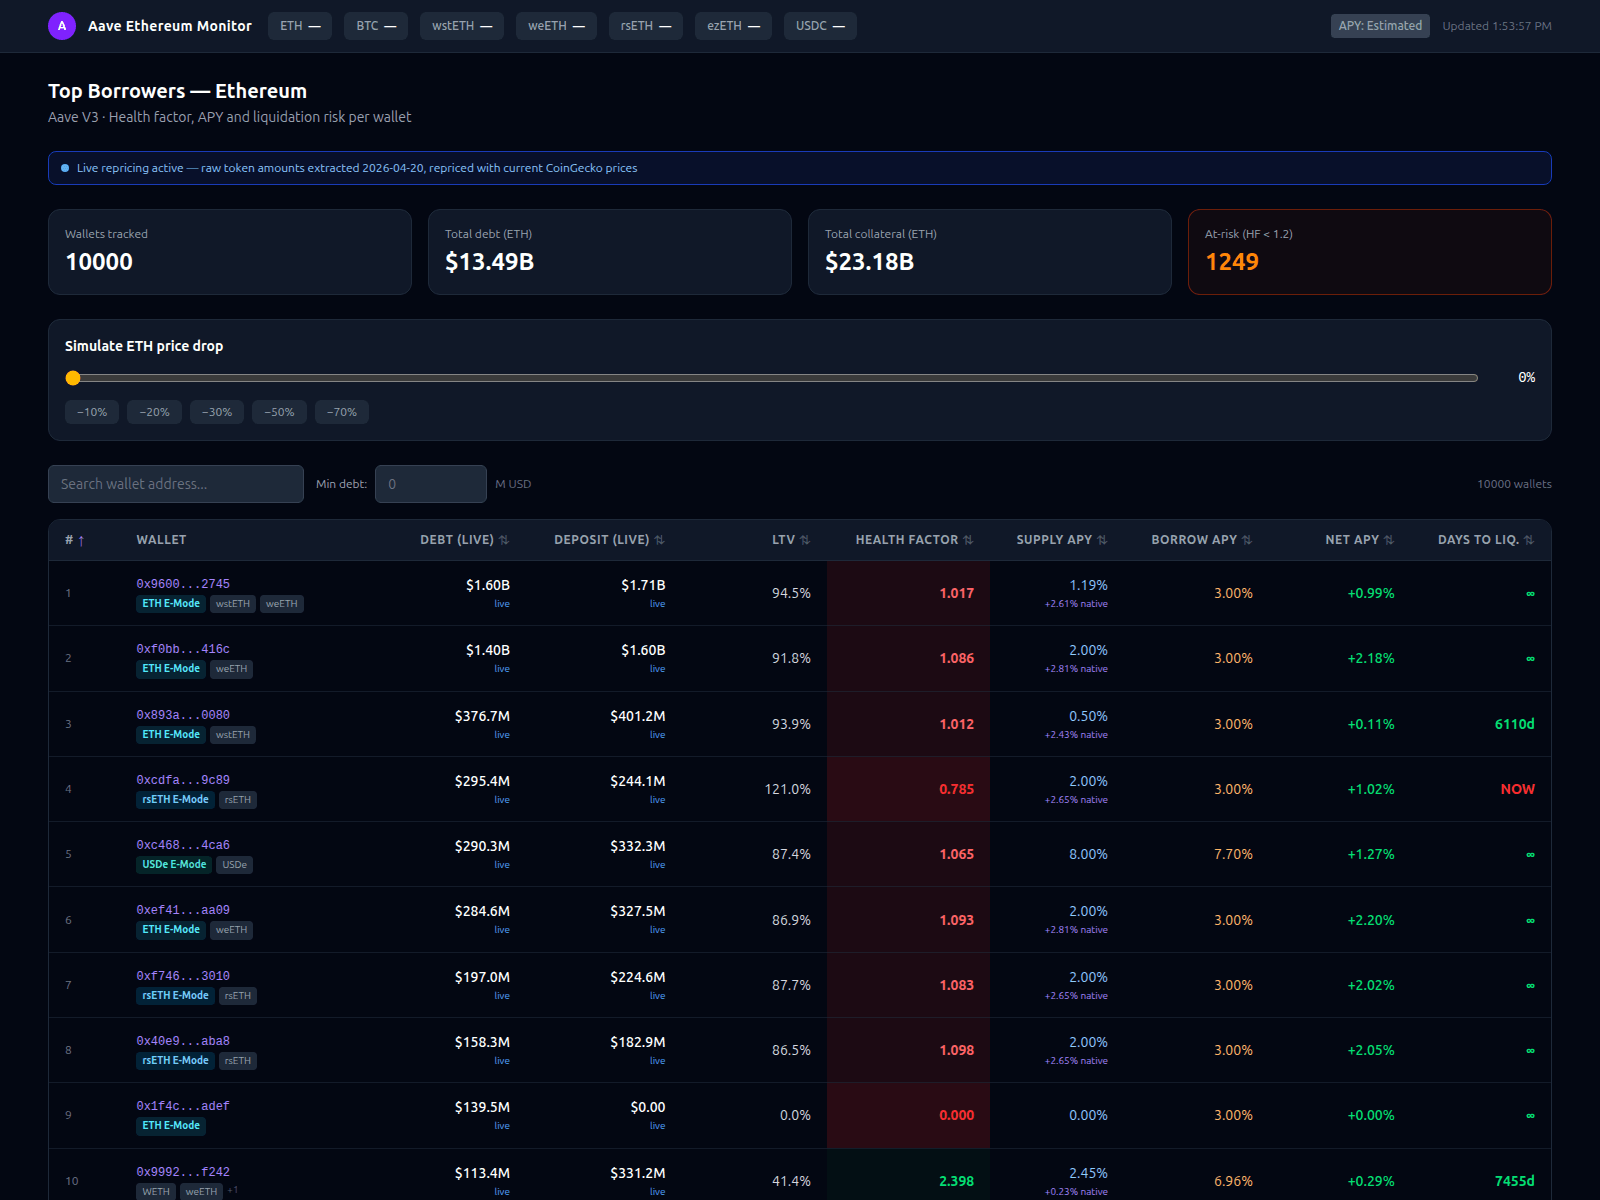Image resolution: width=1600 pixels, height=1200 pixels.
Task: Sort by the # column arrow
Action: tap(81, 540)
